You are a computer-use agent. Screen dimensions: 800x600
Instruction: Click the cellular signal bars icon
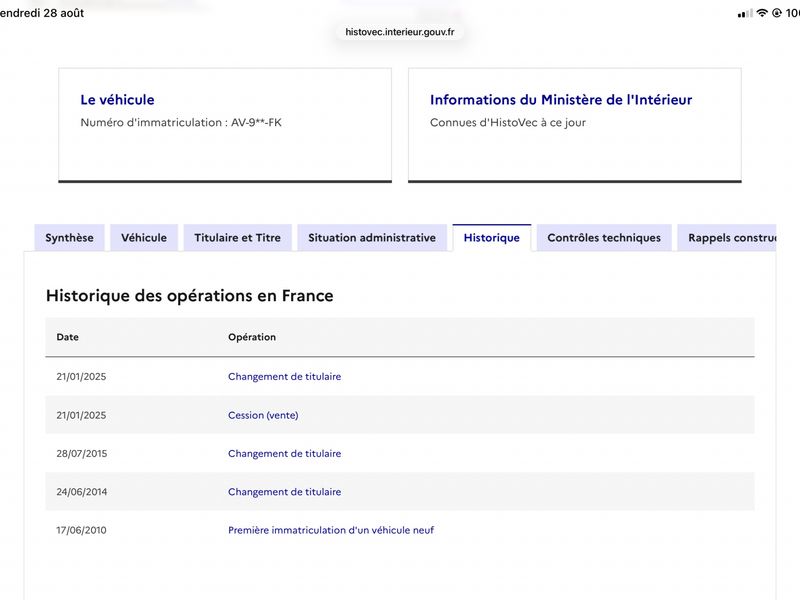[745, 14]
